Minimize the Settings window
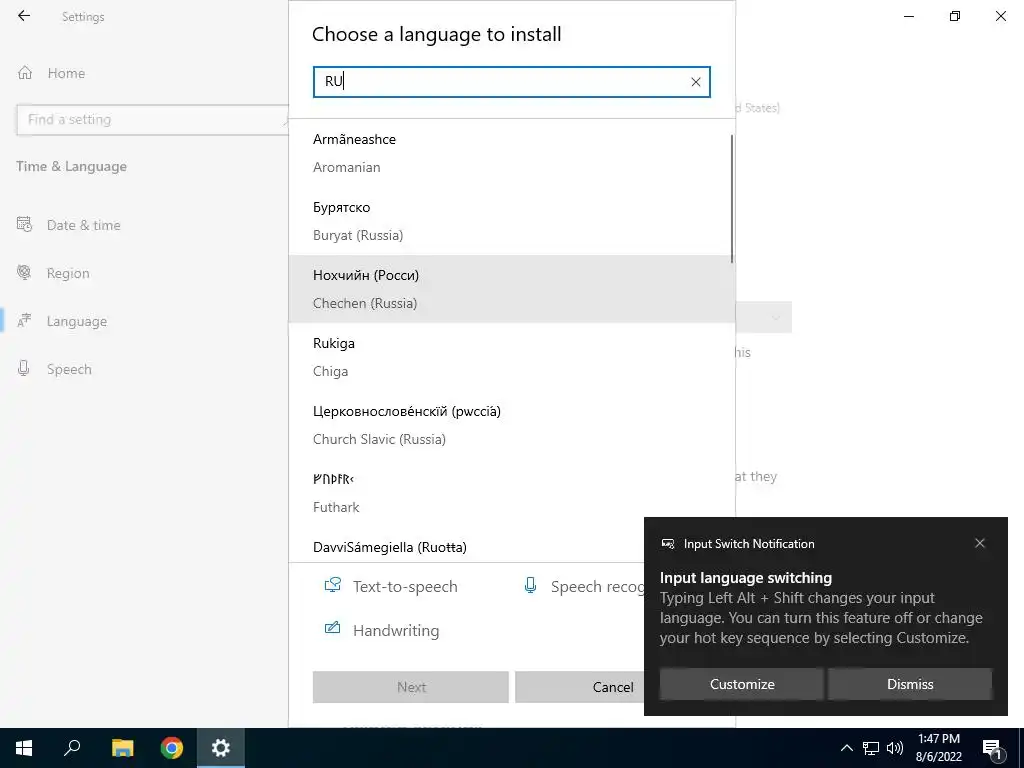Viewport: 1024px width, 768px height. point(909,16)
